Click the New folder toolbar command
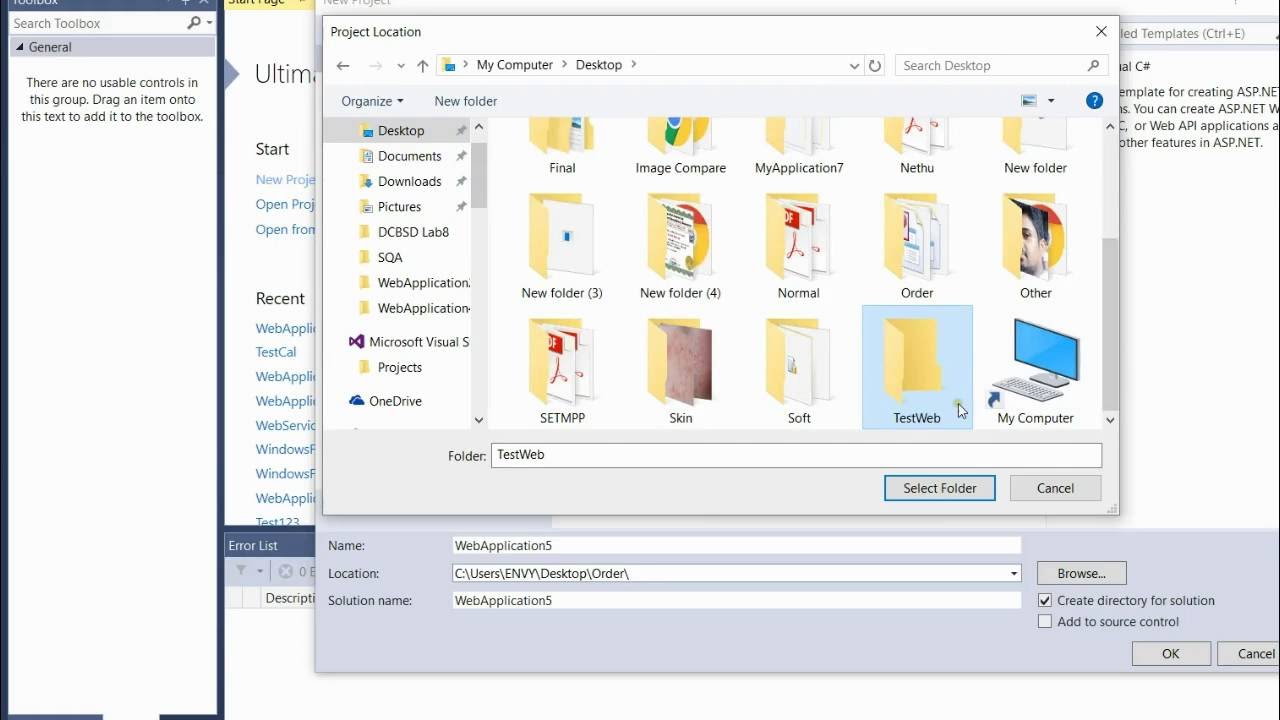Image resolution: width=1280 pixels, height=720 pixels. pyautogui.click(x=466, y=101)
